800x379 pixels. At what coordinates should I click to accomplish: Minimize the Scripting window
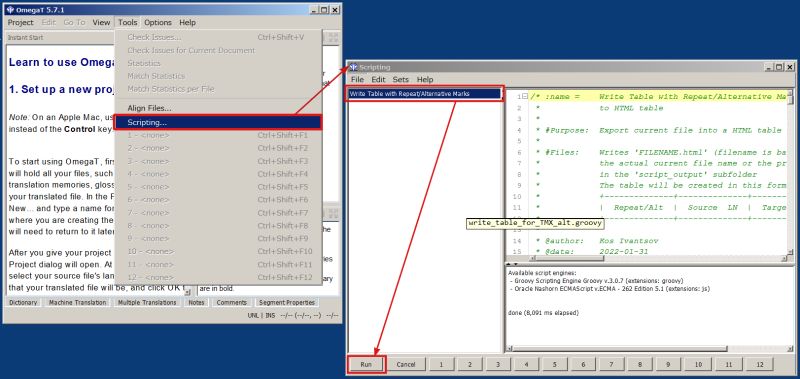click(770, 67)
